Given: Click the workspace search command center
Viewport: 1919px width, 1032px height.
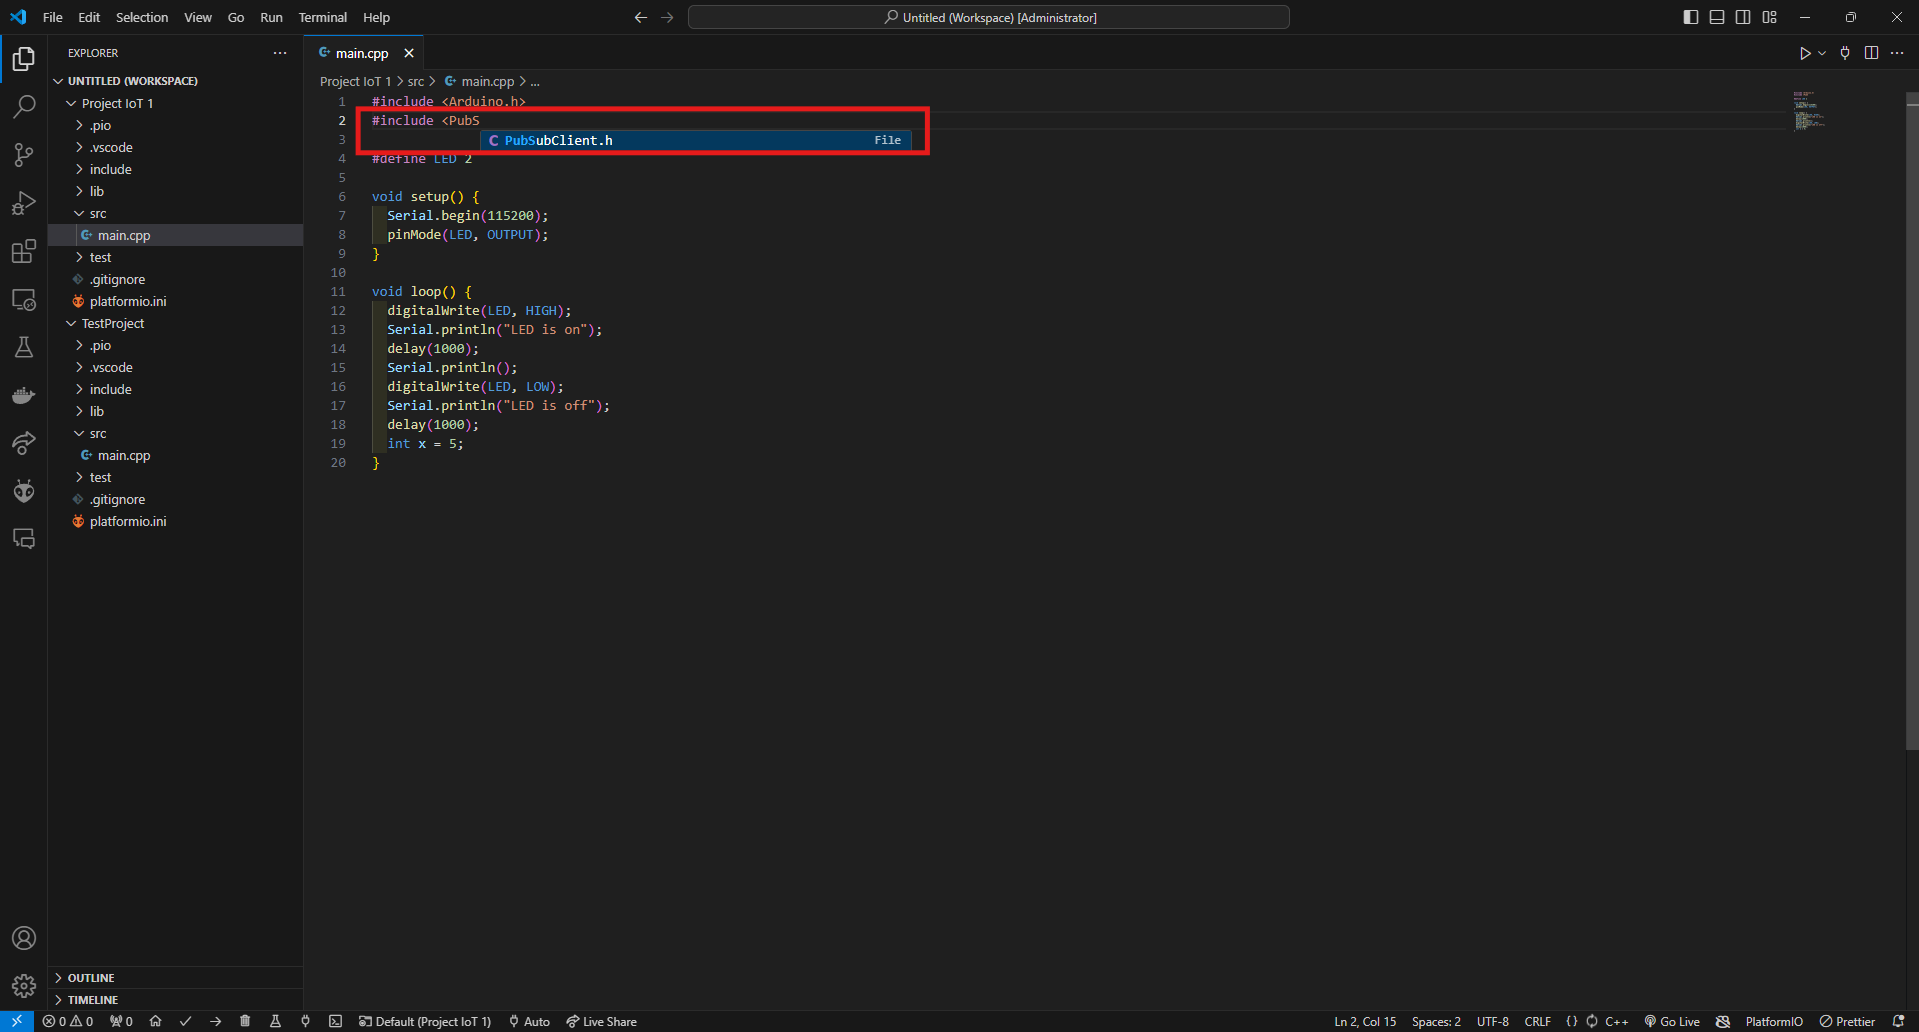Looking at the screenshot, I should [989, 17].
